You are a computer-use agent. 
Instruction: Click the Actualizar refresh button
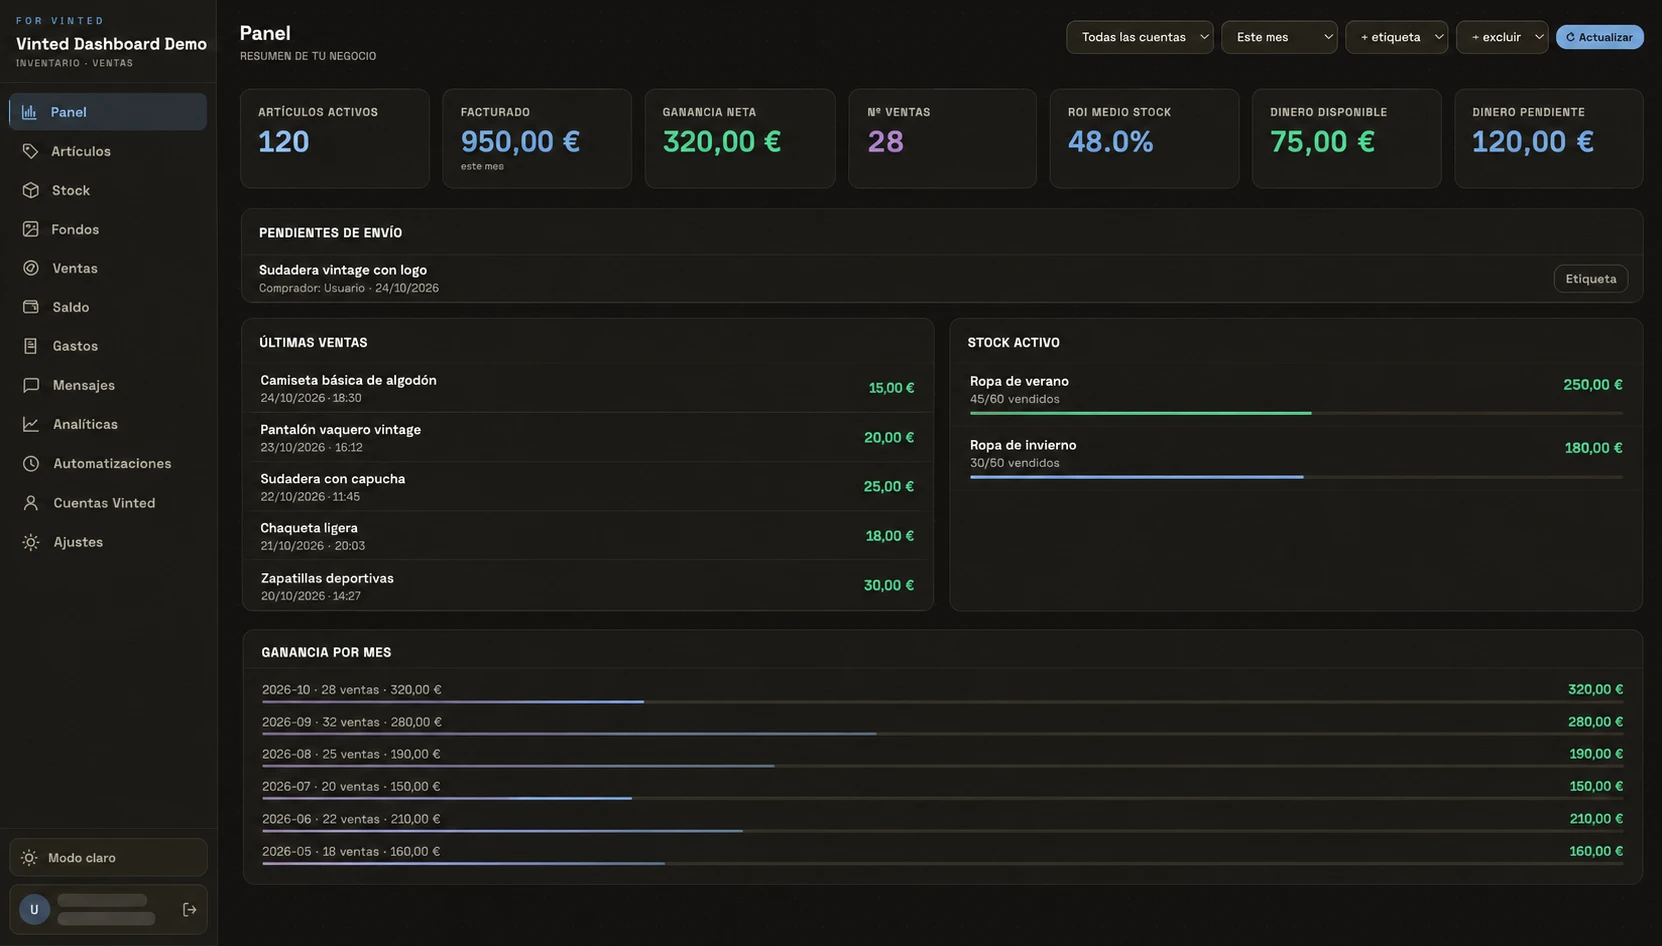1599,37
